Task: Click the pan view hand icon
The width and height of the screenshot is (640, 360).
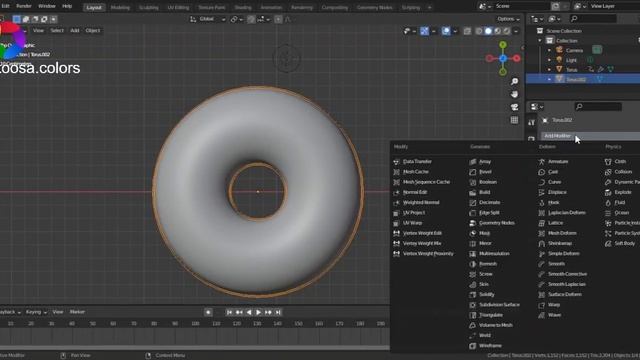Action: 514,94
